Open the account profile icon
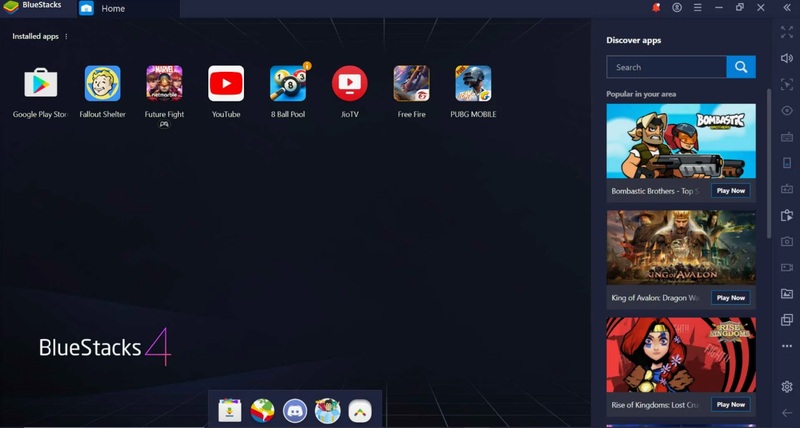Screen dimensions: 800x428 pyautogui.click(x=677, y=8)
